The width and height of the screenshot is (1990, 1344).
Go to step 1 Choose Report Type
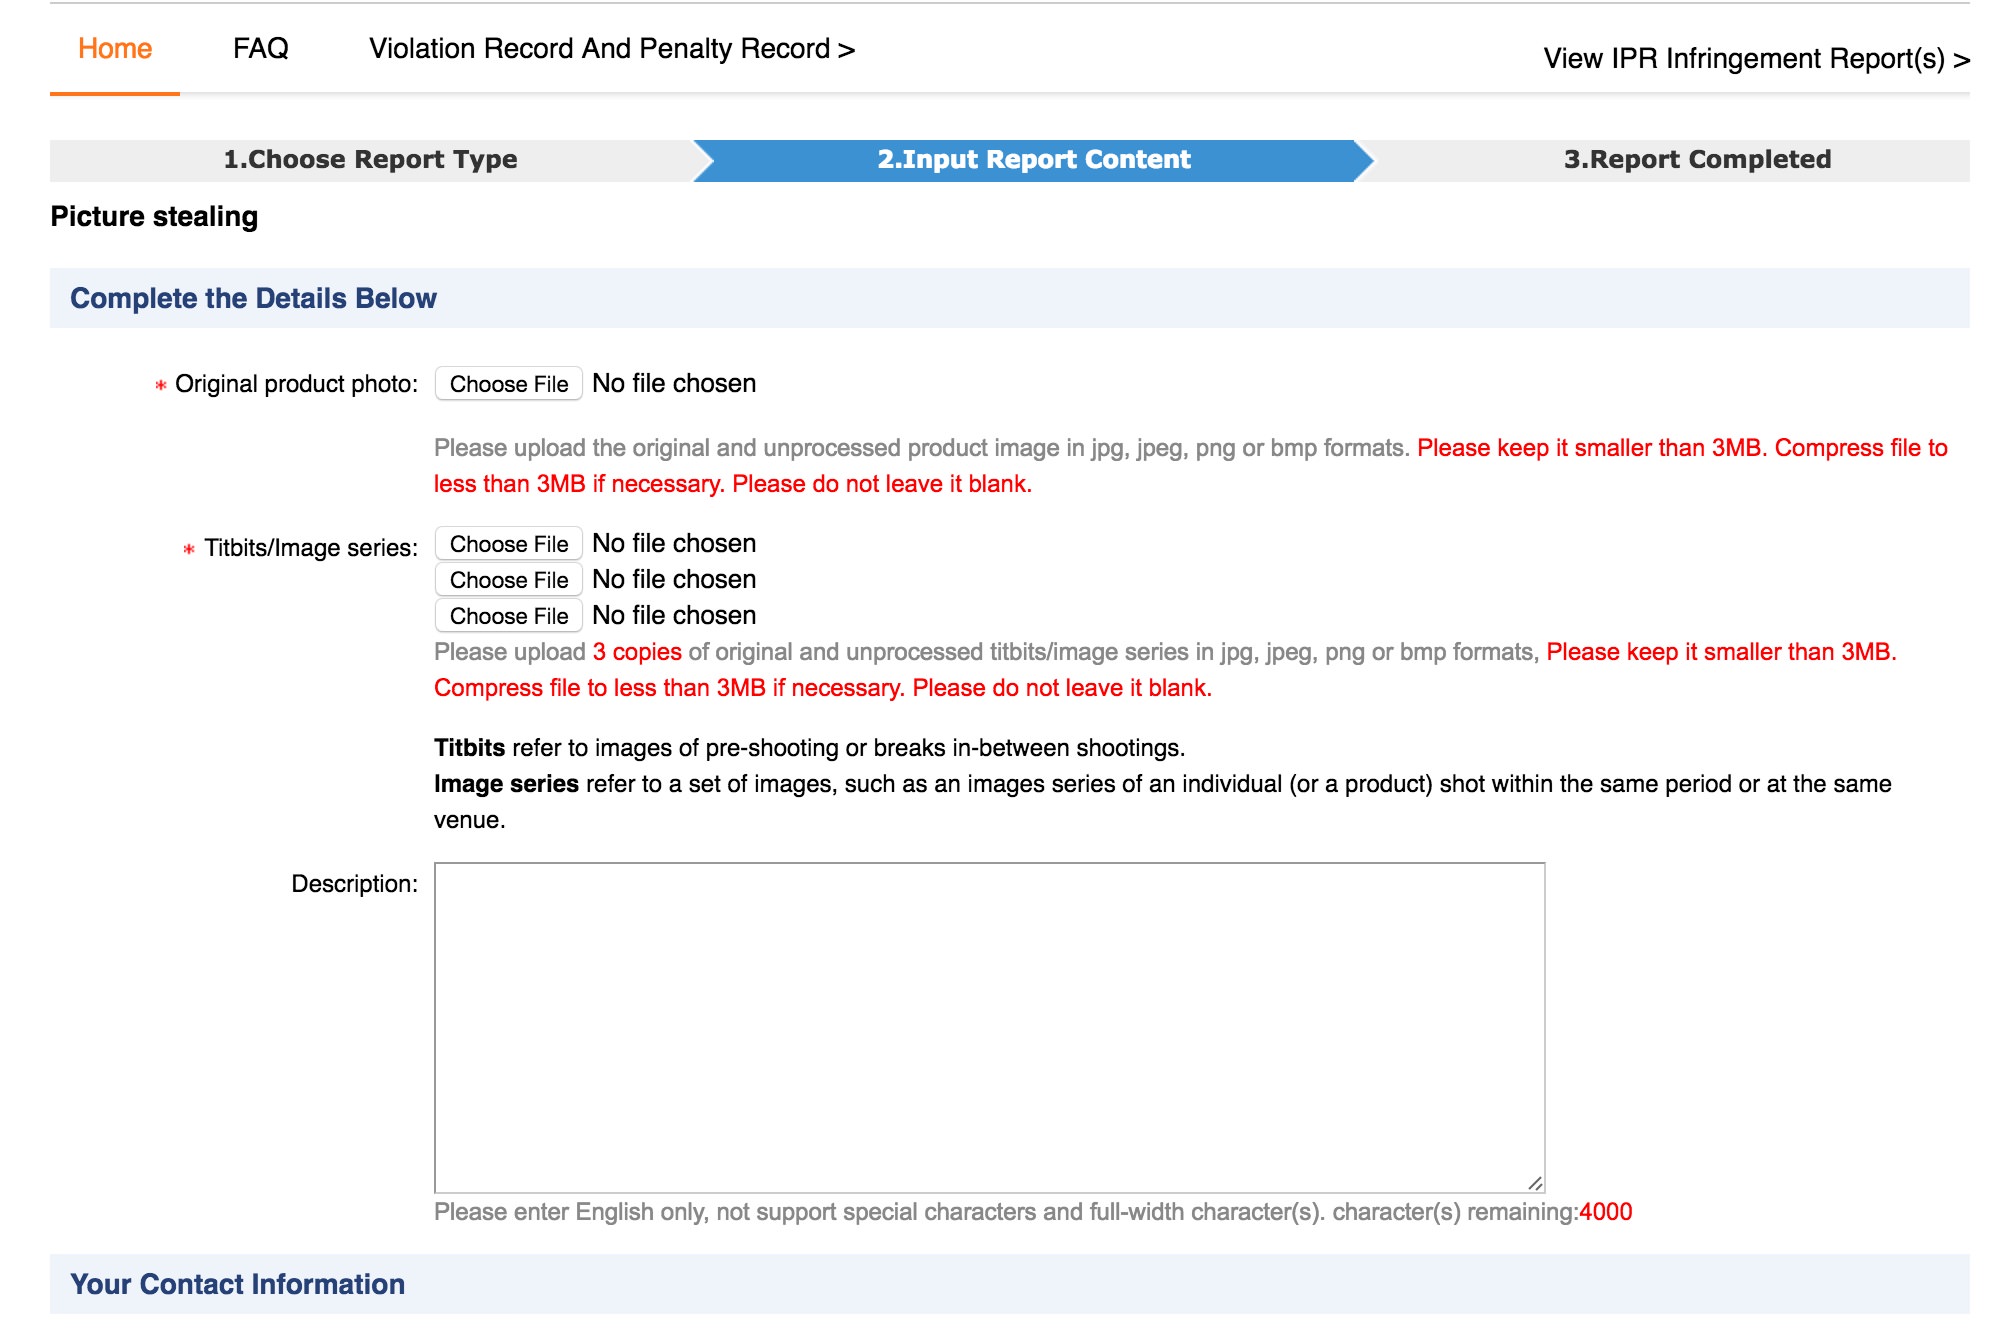click(370, 160)
